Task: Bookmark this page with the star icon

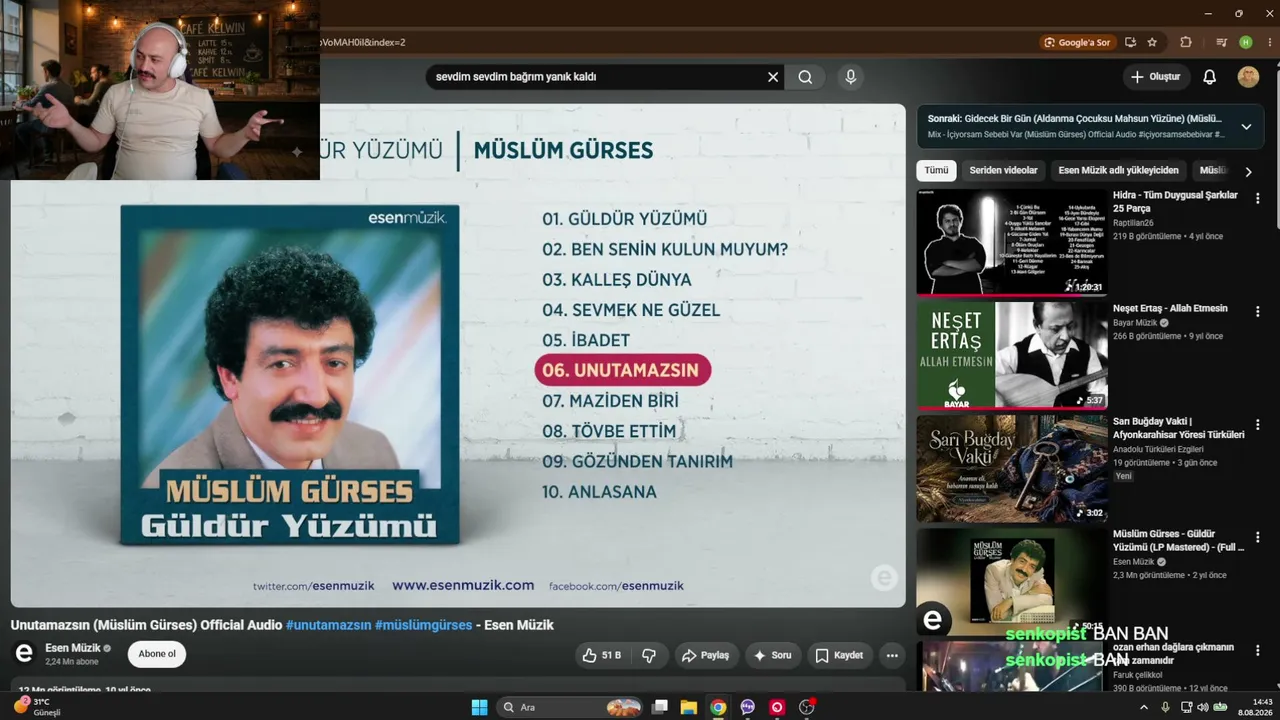Action: pyautogui.click(x=1152, y=42)
